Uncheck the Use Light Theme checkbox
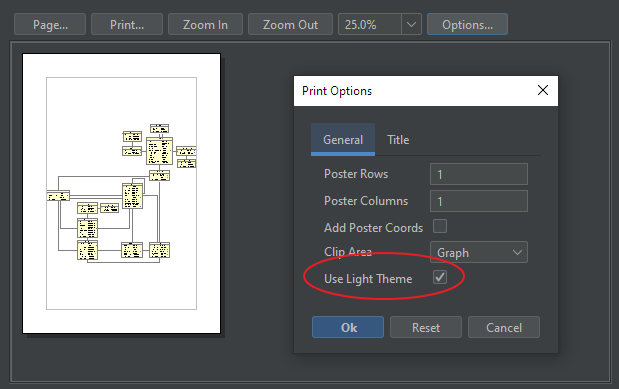Viewport: 619px width, 389px height. pyautogui.click(x=440, y=277)
